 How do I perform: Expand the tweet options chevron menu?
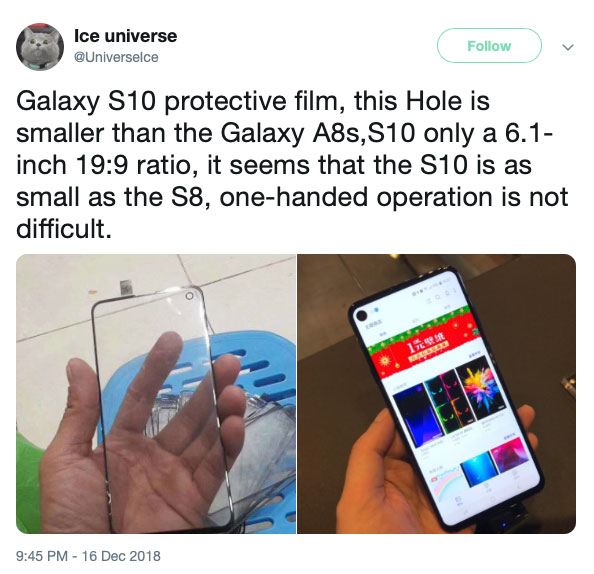tap(567, 47)
